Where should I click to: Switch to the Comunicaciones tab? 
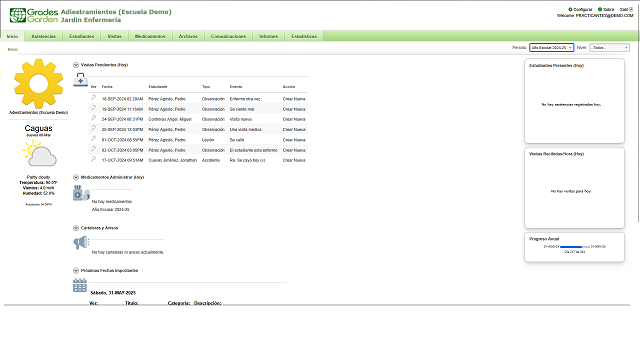tap(228, 36)
